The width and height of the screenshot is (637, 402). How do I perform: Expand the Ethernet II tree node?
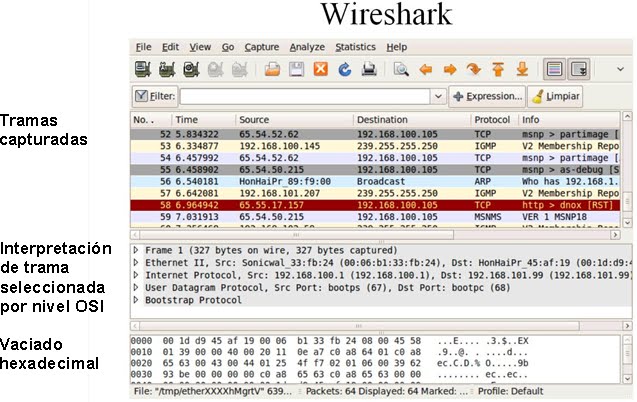pyautogui.click(x=136, y=263)
